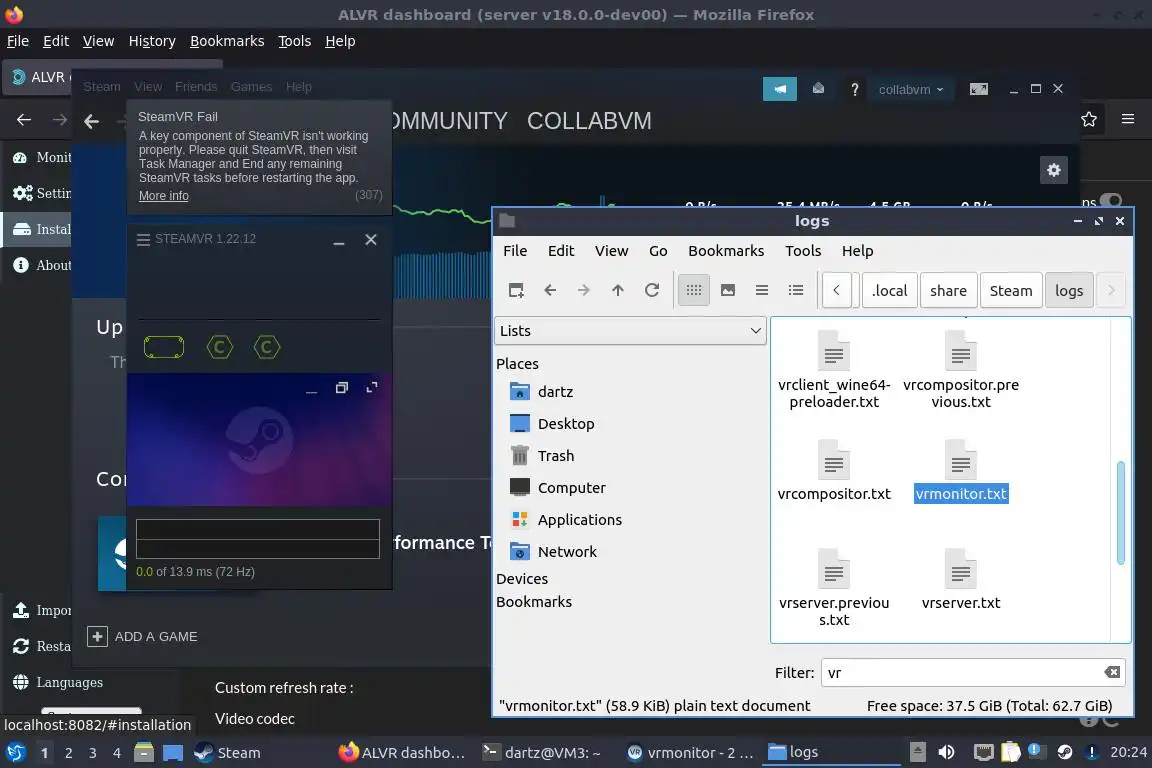Viewport: 1152px width, 768px height.
Task: Clear the vr filter text
Action: point(1112,672)
